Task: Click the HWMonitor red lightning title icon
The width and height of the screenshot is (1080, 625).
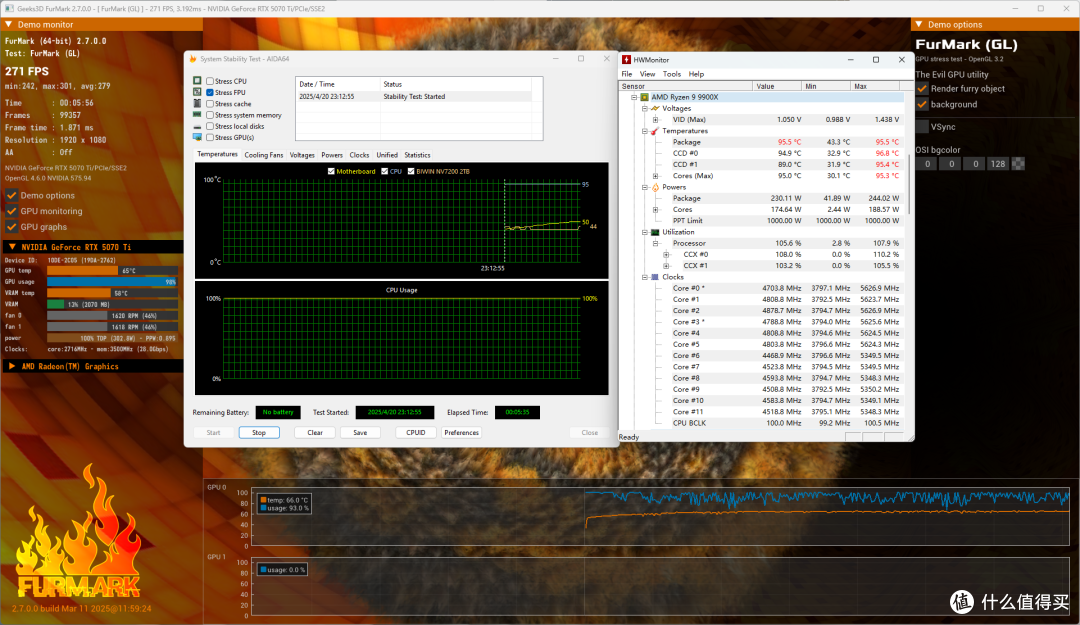Action: tap(626, 60)
